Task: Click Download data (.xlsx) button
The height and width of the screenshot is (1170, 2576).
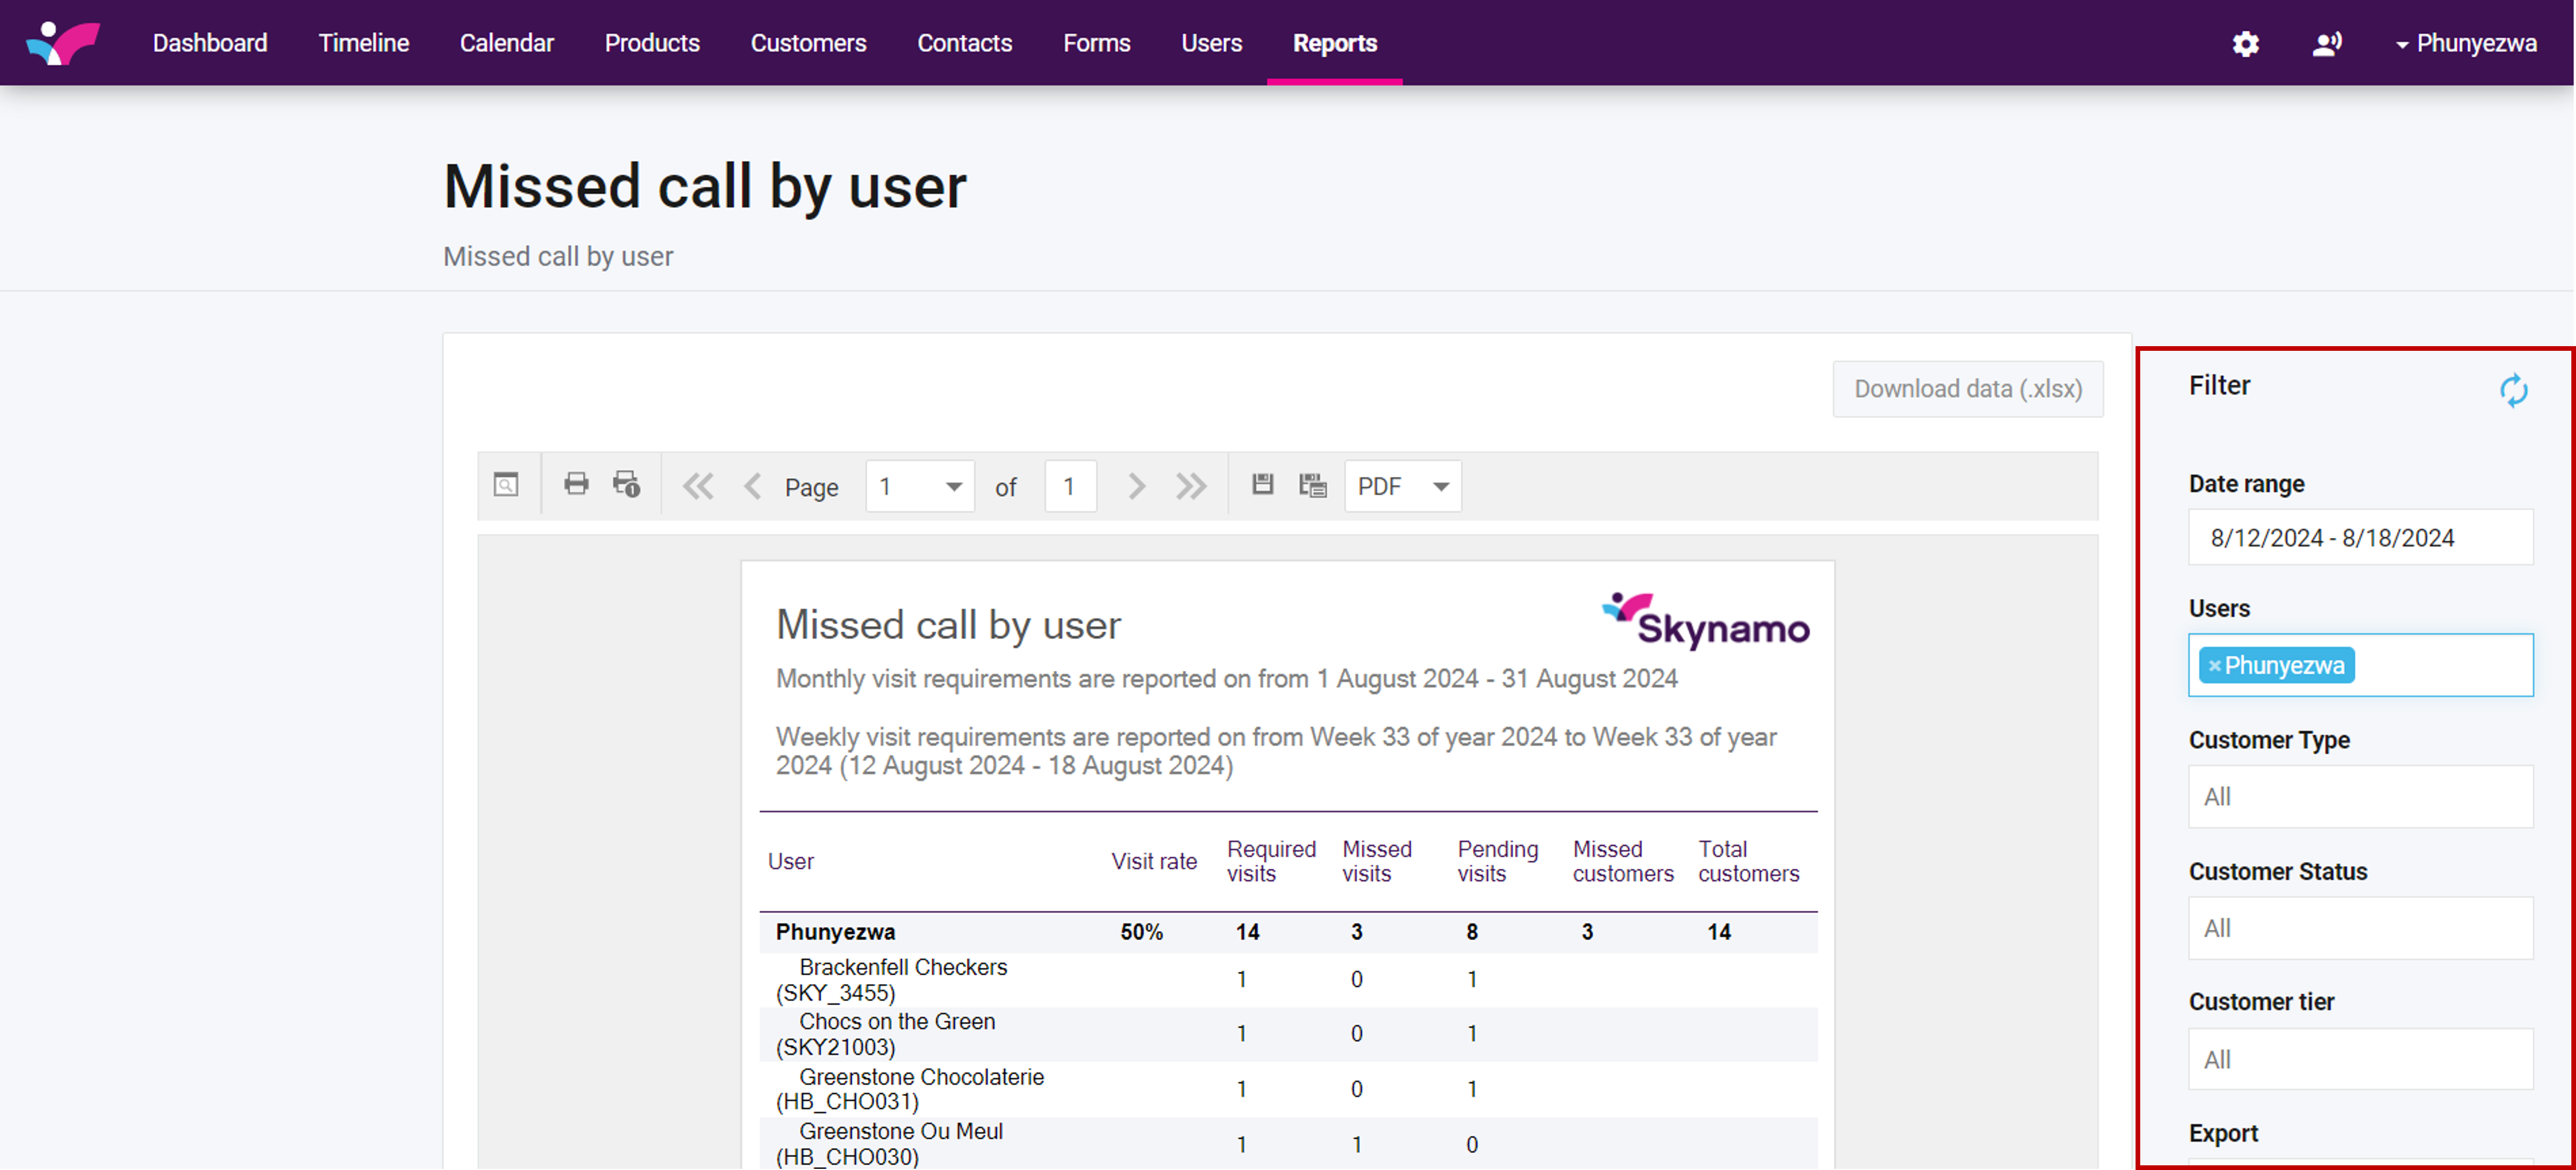Action: pyautogui.click(x=1967, y=389)
